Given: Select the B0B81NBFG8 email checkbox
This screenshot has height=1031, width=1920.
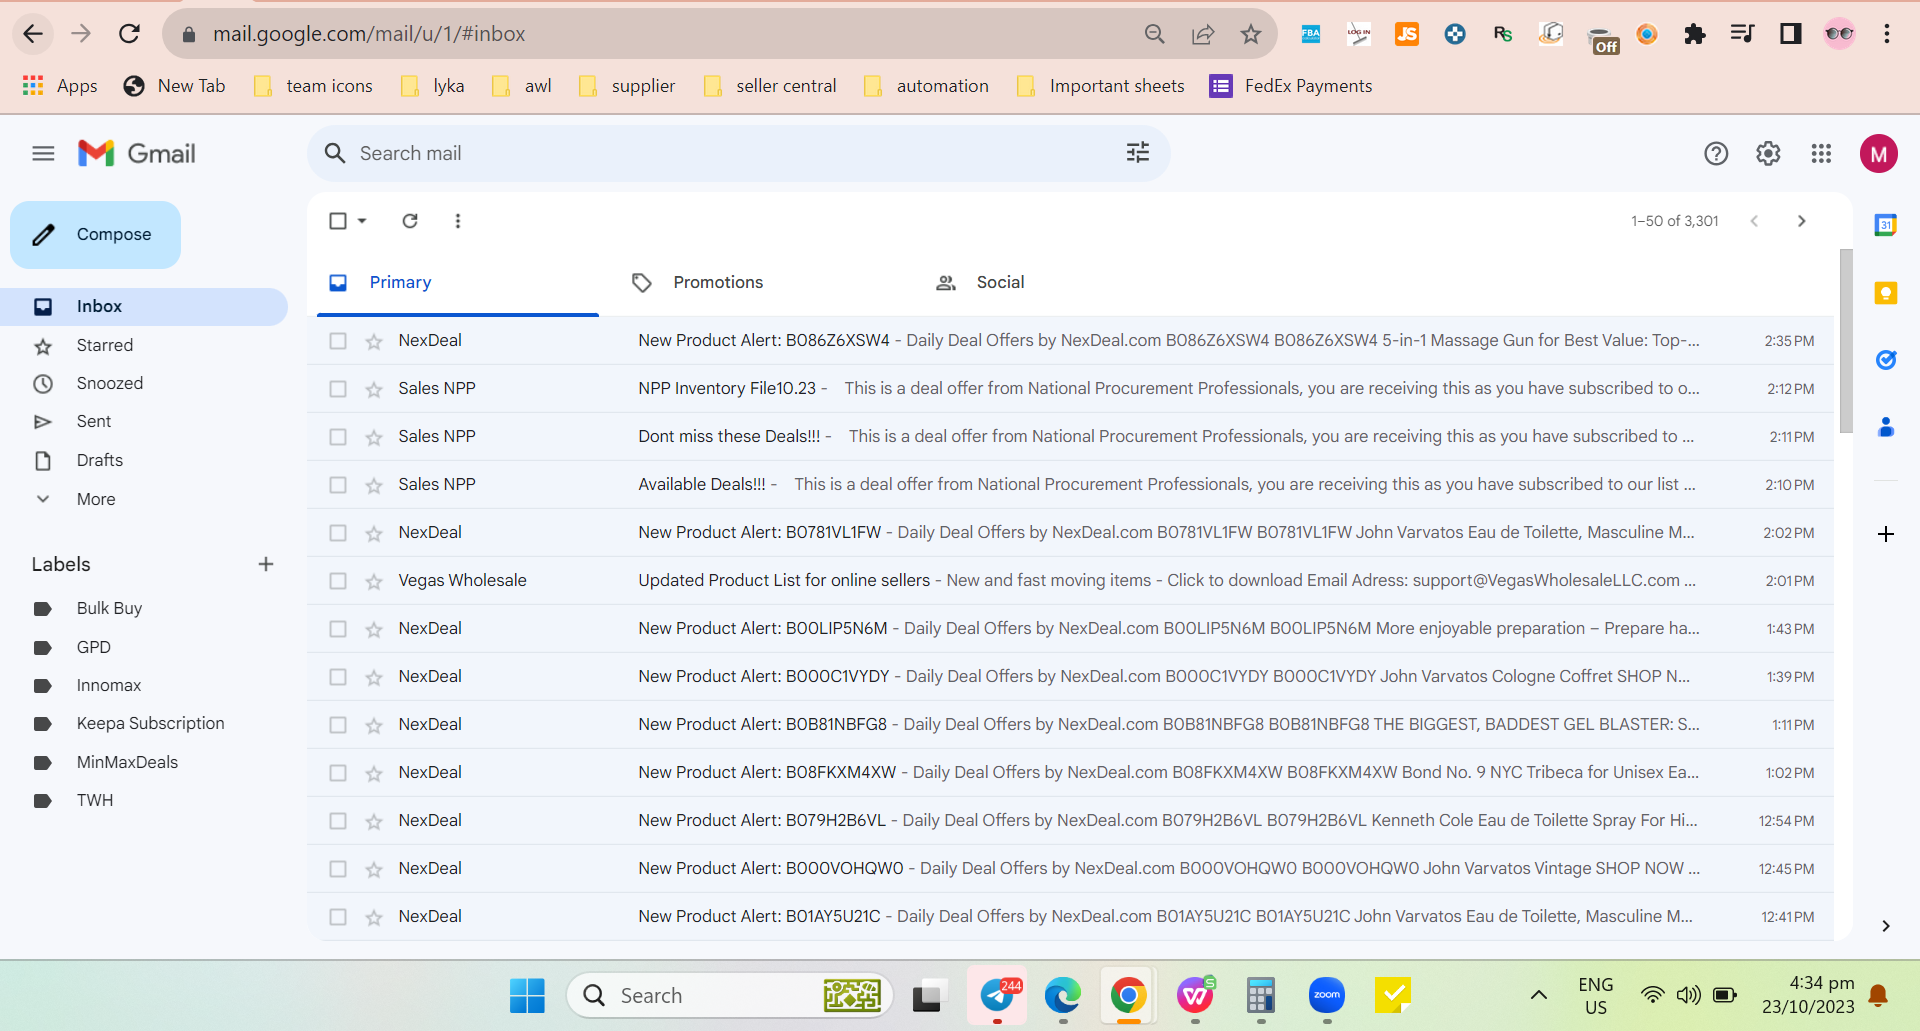Looking at the screenshot, I should [x=338, y=725].
